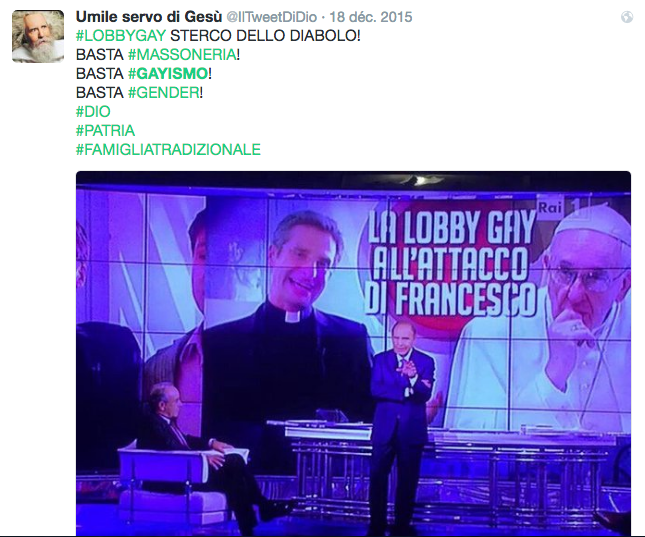Image resolution: width=645 pixels, height=537 pixels.
Task: Open the #MASSONERIA hashtag
Action: [x=182, y=55]
